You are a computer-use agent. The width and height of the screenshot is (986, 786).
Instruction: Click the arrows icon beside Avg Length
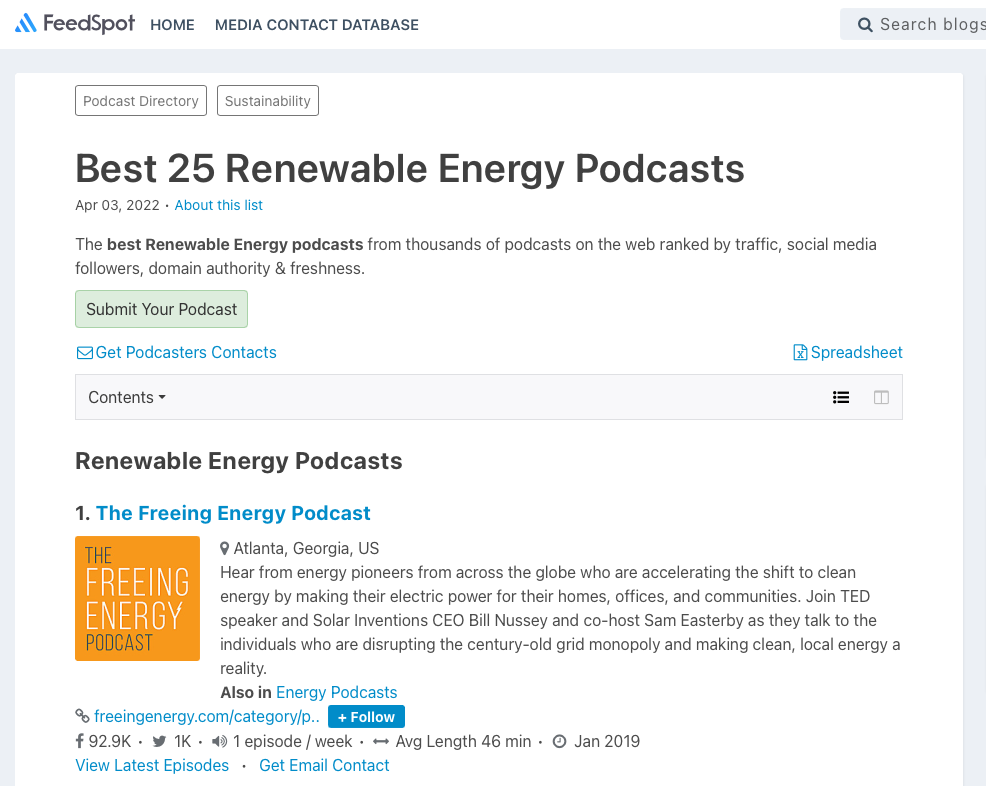[381, 742]
